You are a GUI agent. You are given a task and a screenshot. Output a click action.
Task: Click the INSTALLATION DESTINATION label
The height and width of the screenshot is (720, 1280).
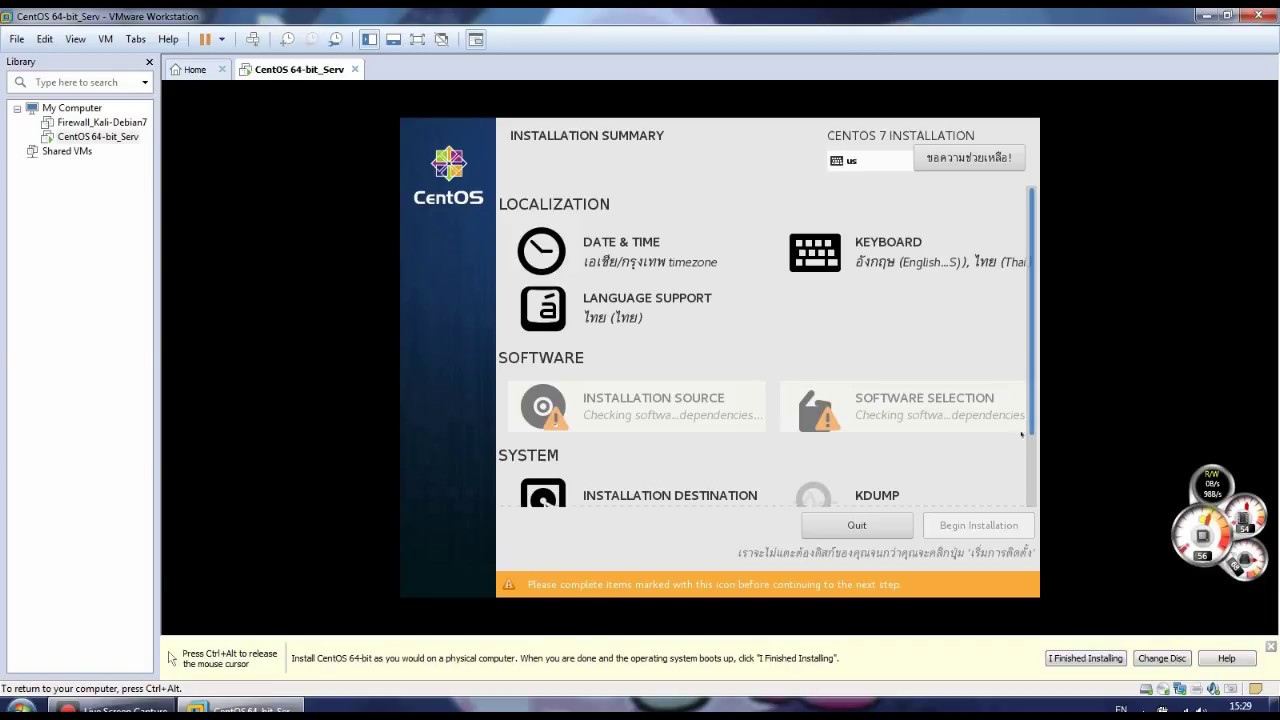tap(670, 495)
